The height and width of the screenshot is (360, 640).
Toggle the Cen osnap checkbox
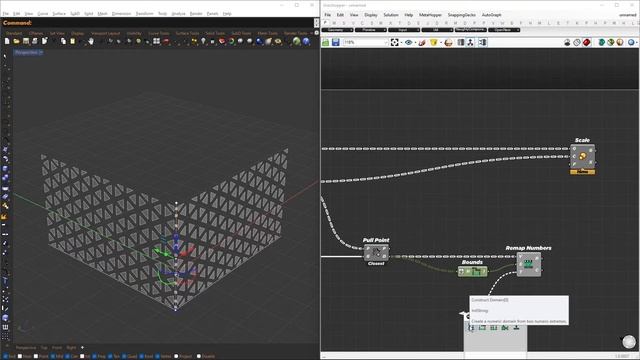pyautogui.click(x=67, y=356)
